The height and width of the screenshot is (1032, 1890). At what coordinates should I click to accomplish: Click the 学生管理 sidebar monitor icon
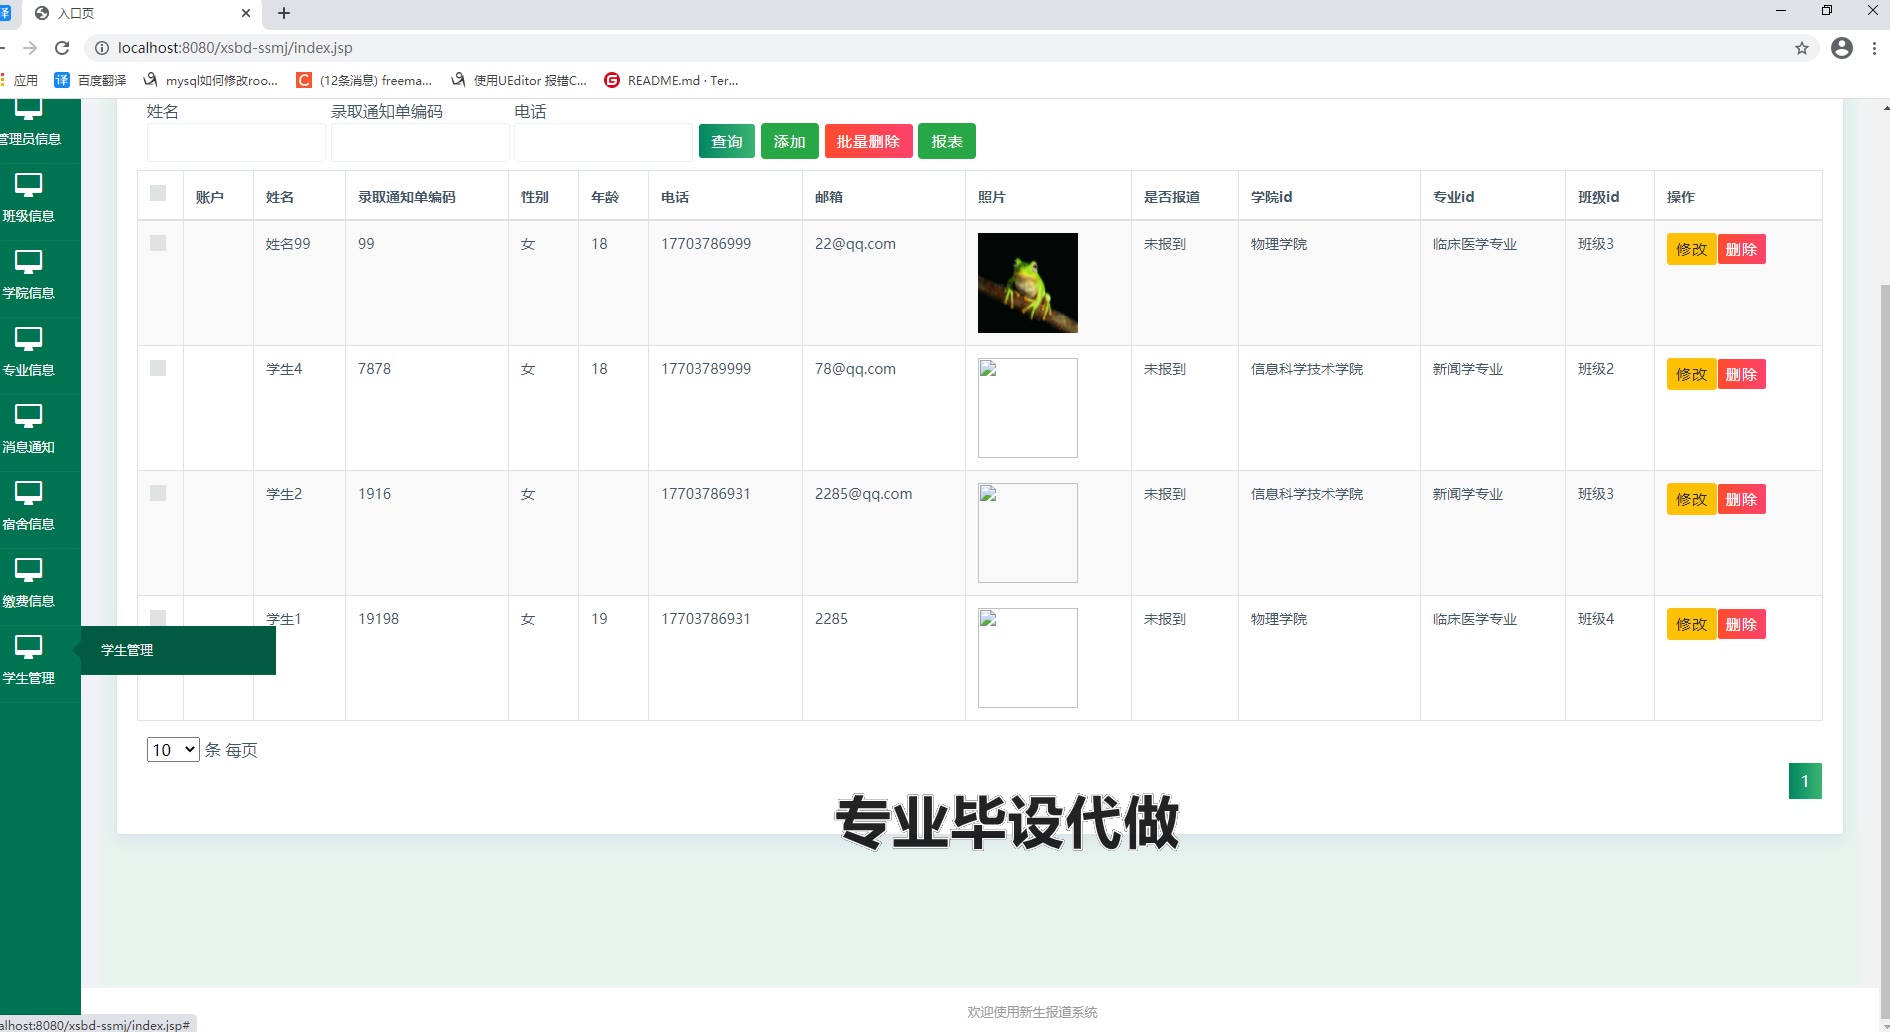[x=28, y=647]
